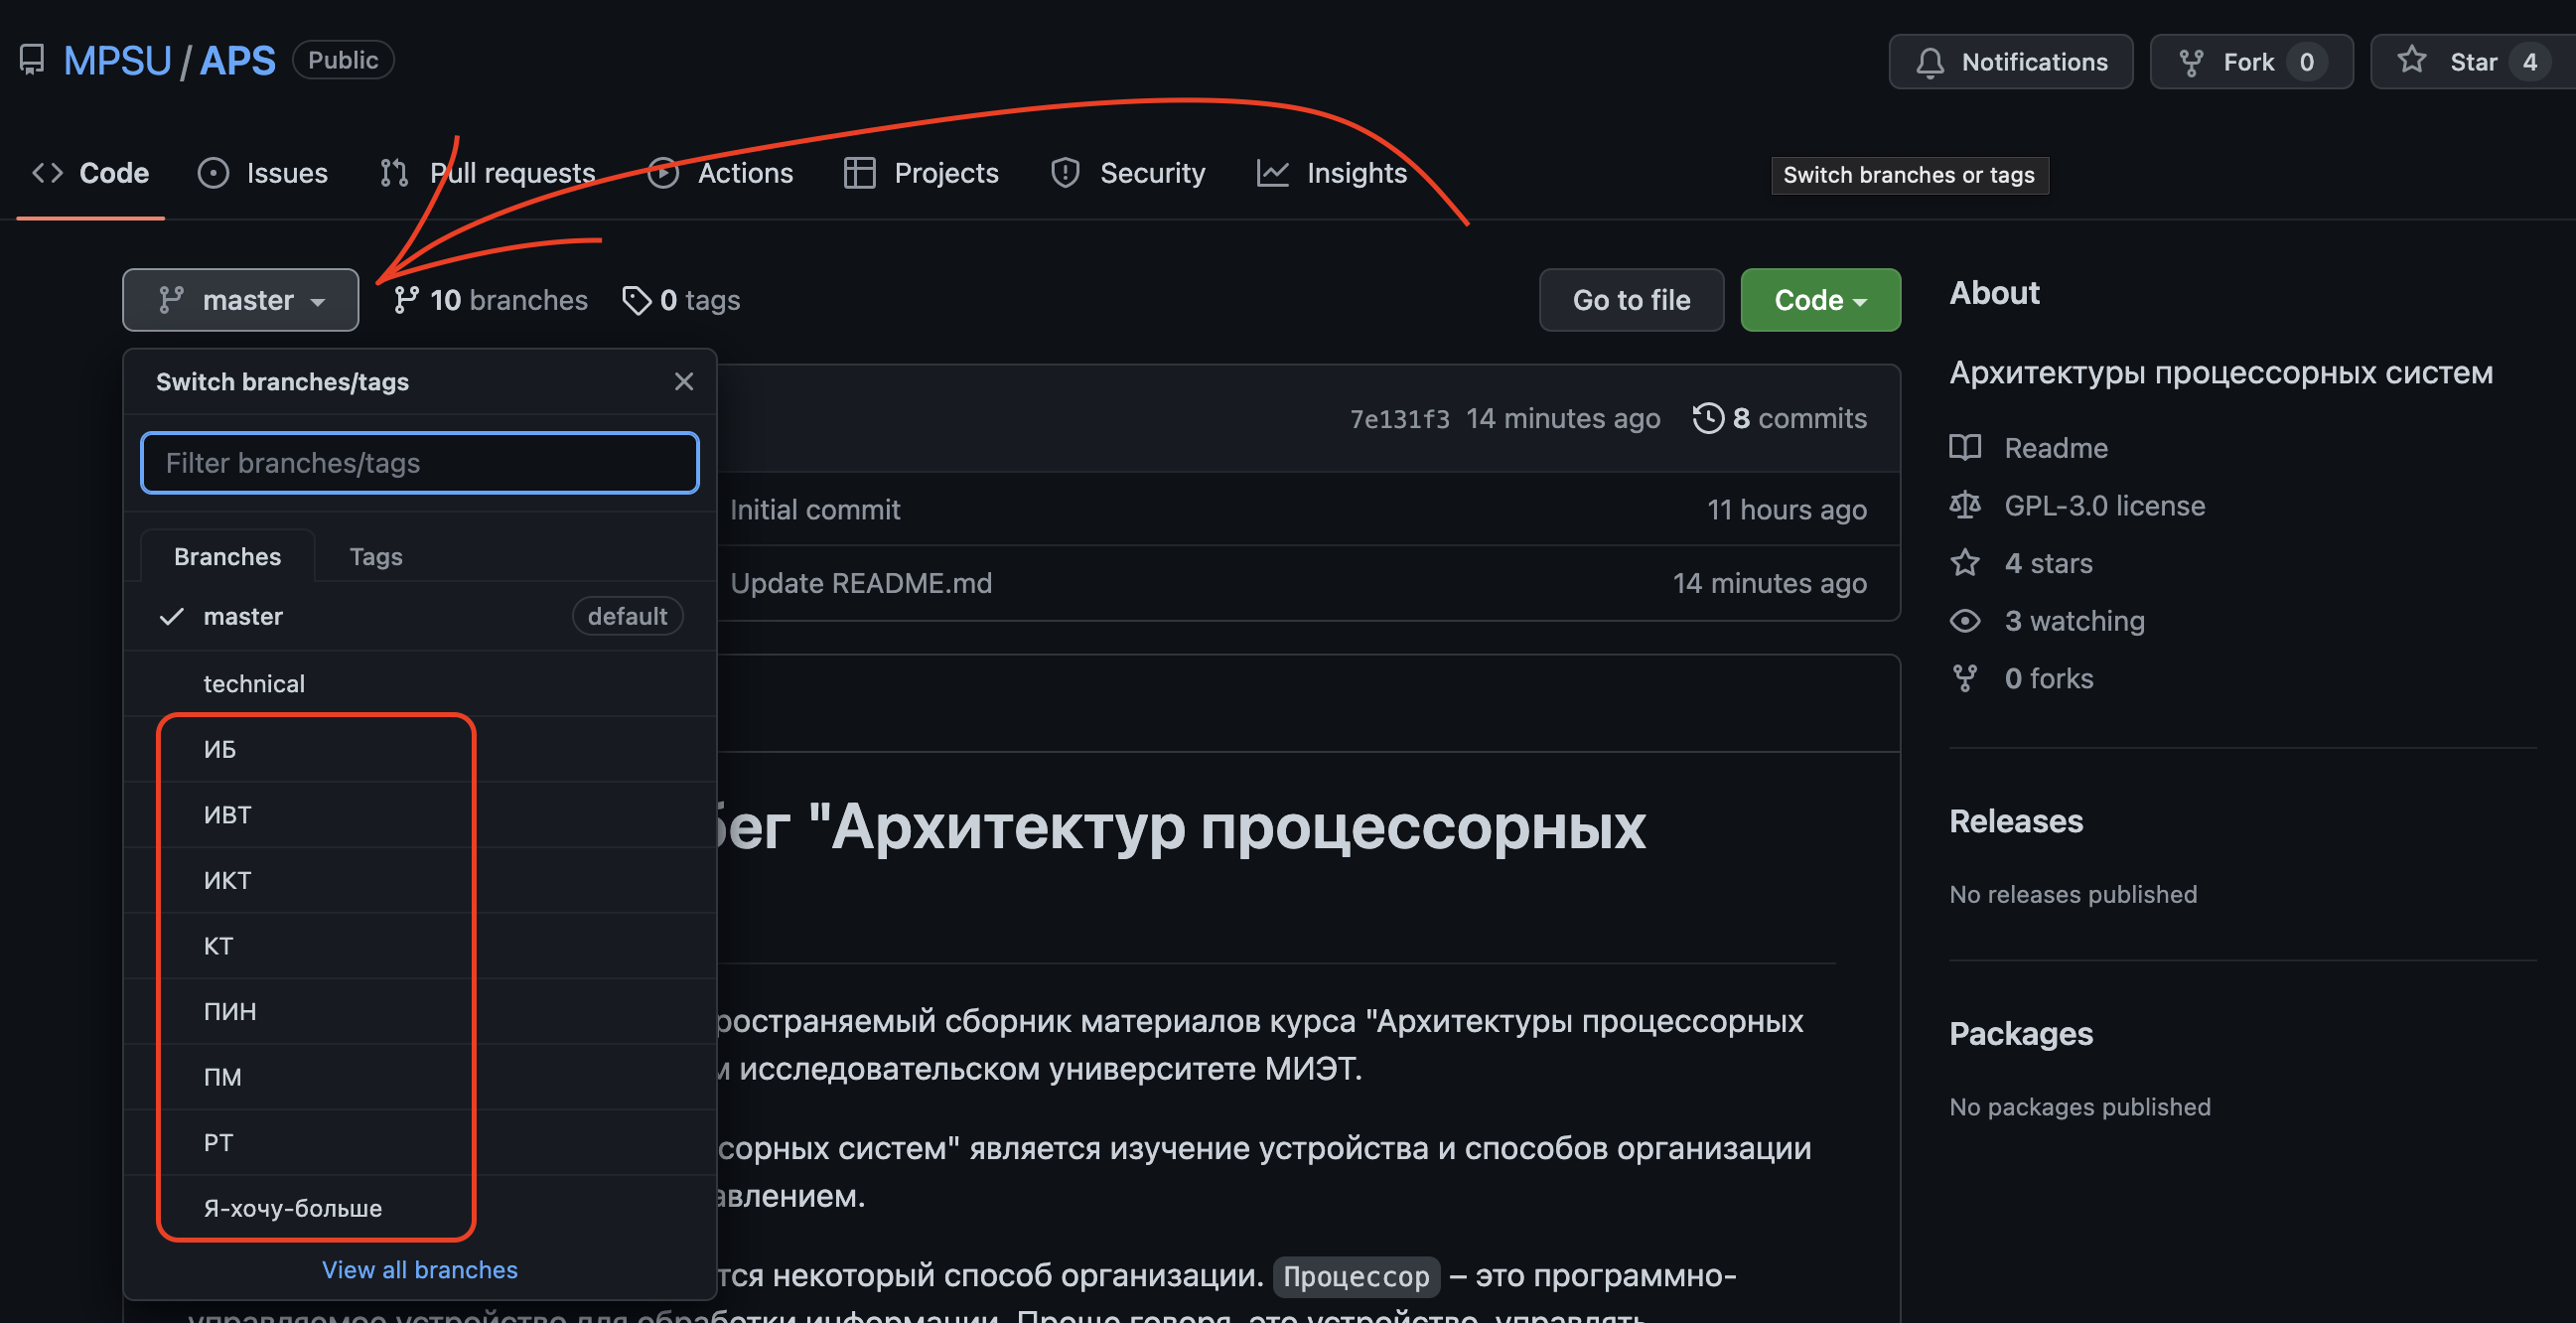Click the watching eye icon
Image resolution: width=2576 pixels, height=1323 pixels.
point(1964,621)
